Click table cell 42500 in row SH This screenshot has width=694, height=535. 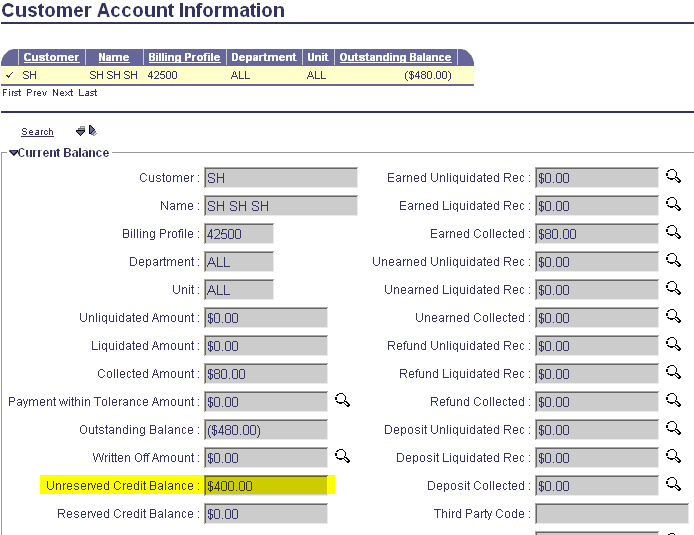coord(162,75)
